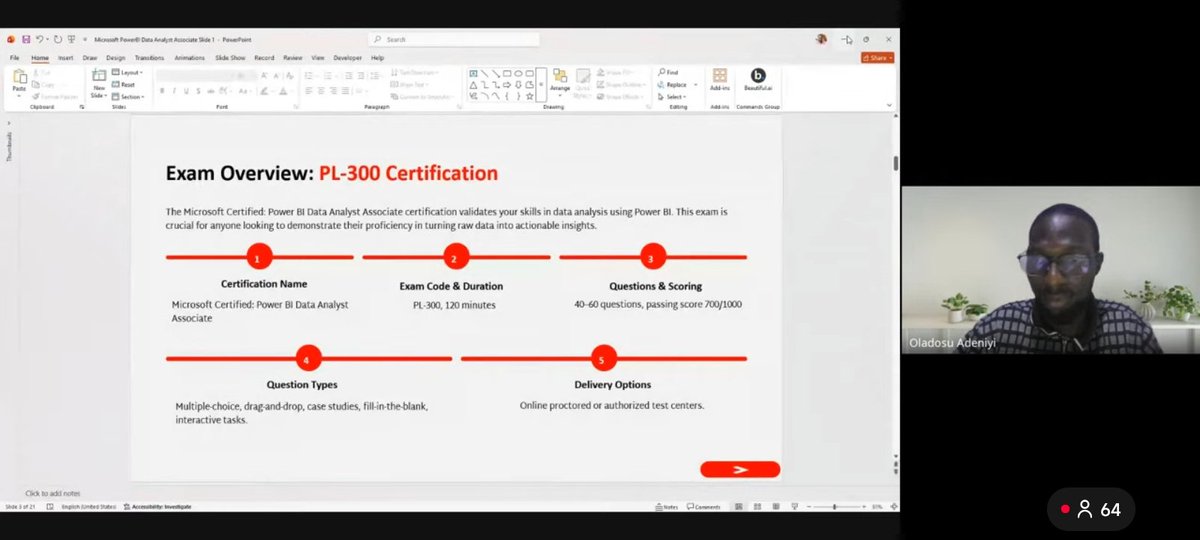Viewport: 1200px width, 540px height.
Task: Open Find in Editing group
Action: click(667, 72)
